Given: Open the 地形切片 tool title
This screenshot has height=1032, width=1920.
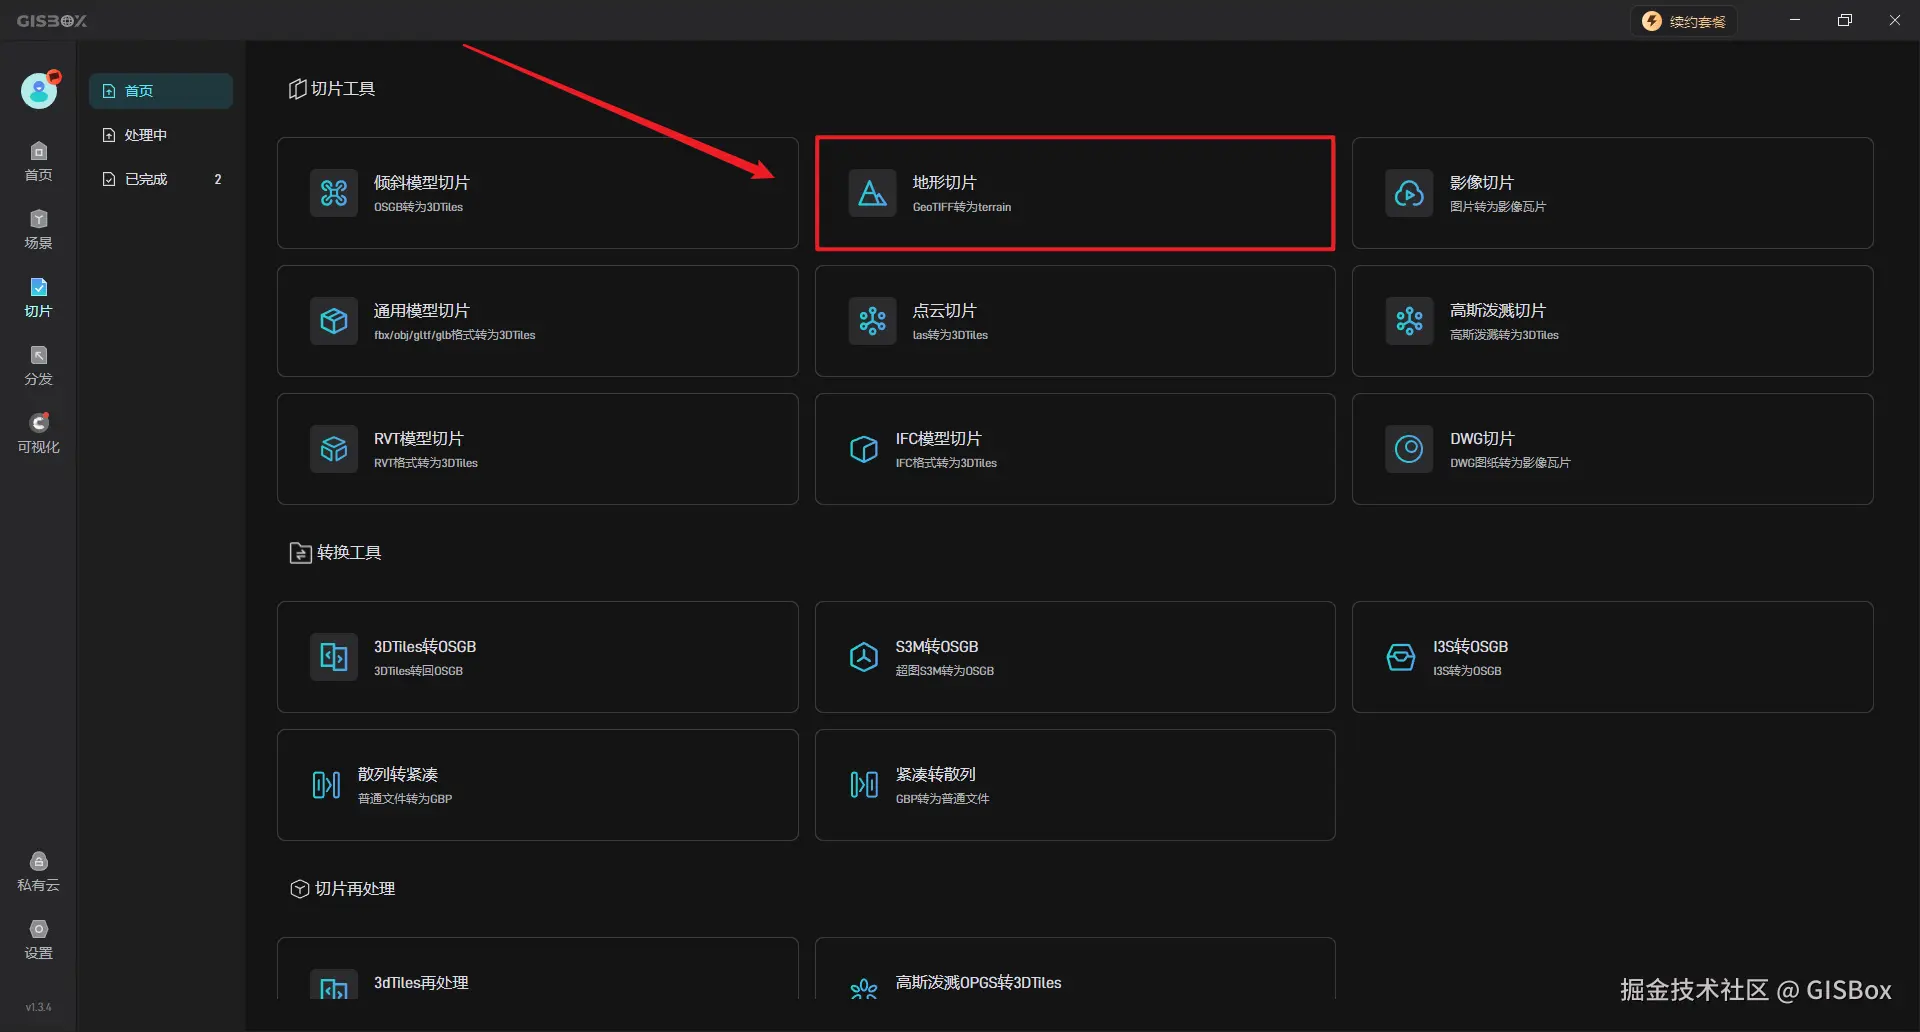Looking at the screenshot, I should click(x=944, y=183).
